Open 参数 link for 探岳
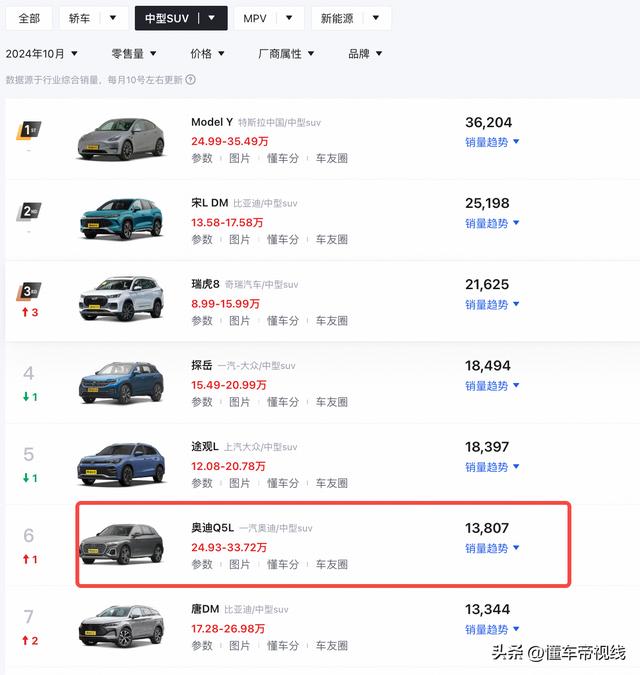 (x=202, y=402)
